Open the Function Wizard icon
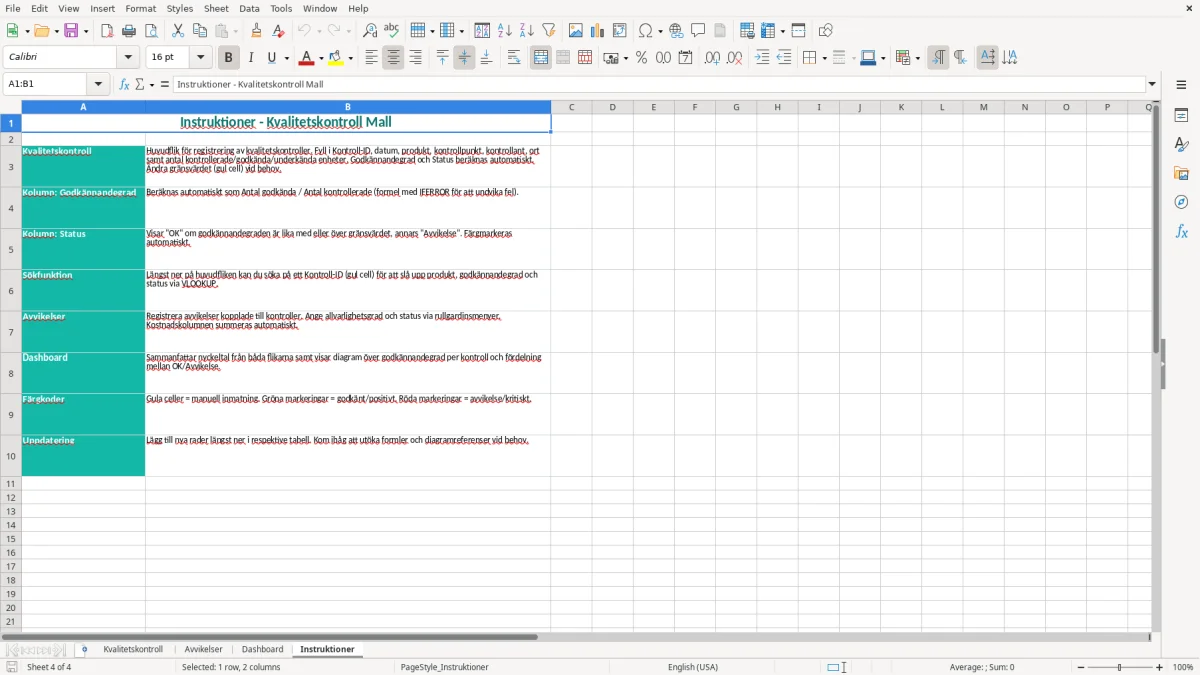The width and height of the screenshot is (1200, 675). pyautogui.click(x=124, y=84)
